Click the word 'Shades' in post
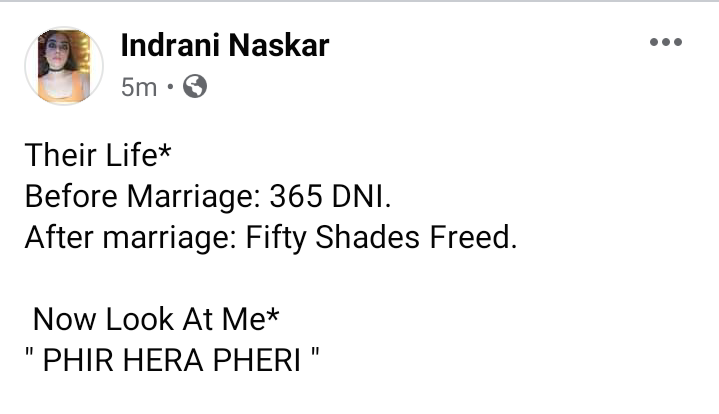Screen dimensions: 719x414 click(367, 237)
